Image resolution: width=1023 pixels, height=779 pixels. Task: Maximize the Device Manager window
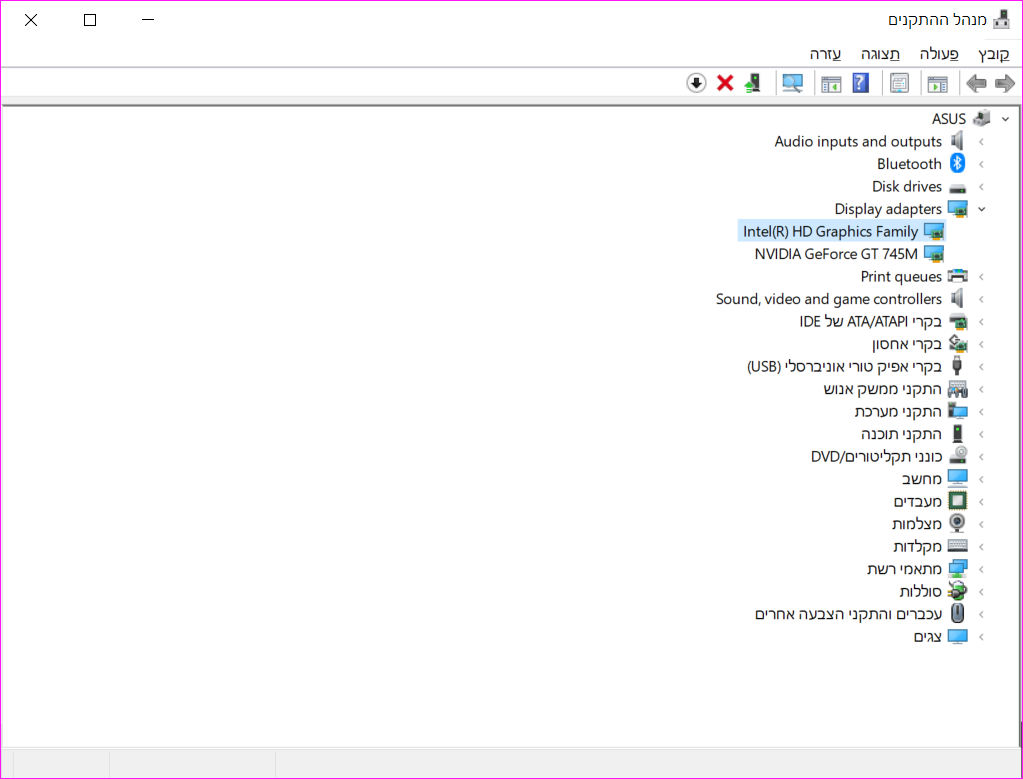pyautogui.click(x=90, y=20)
